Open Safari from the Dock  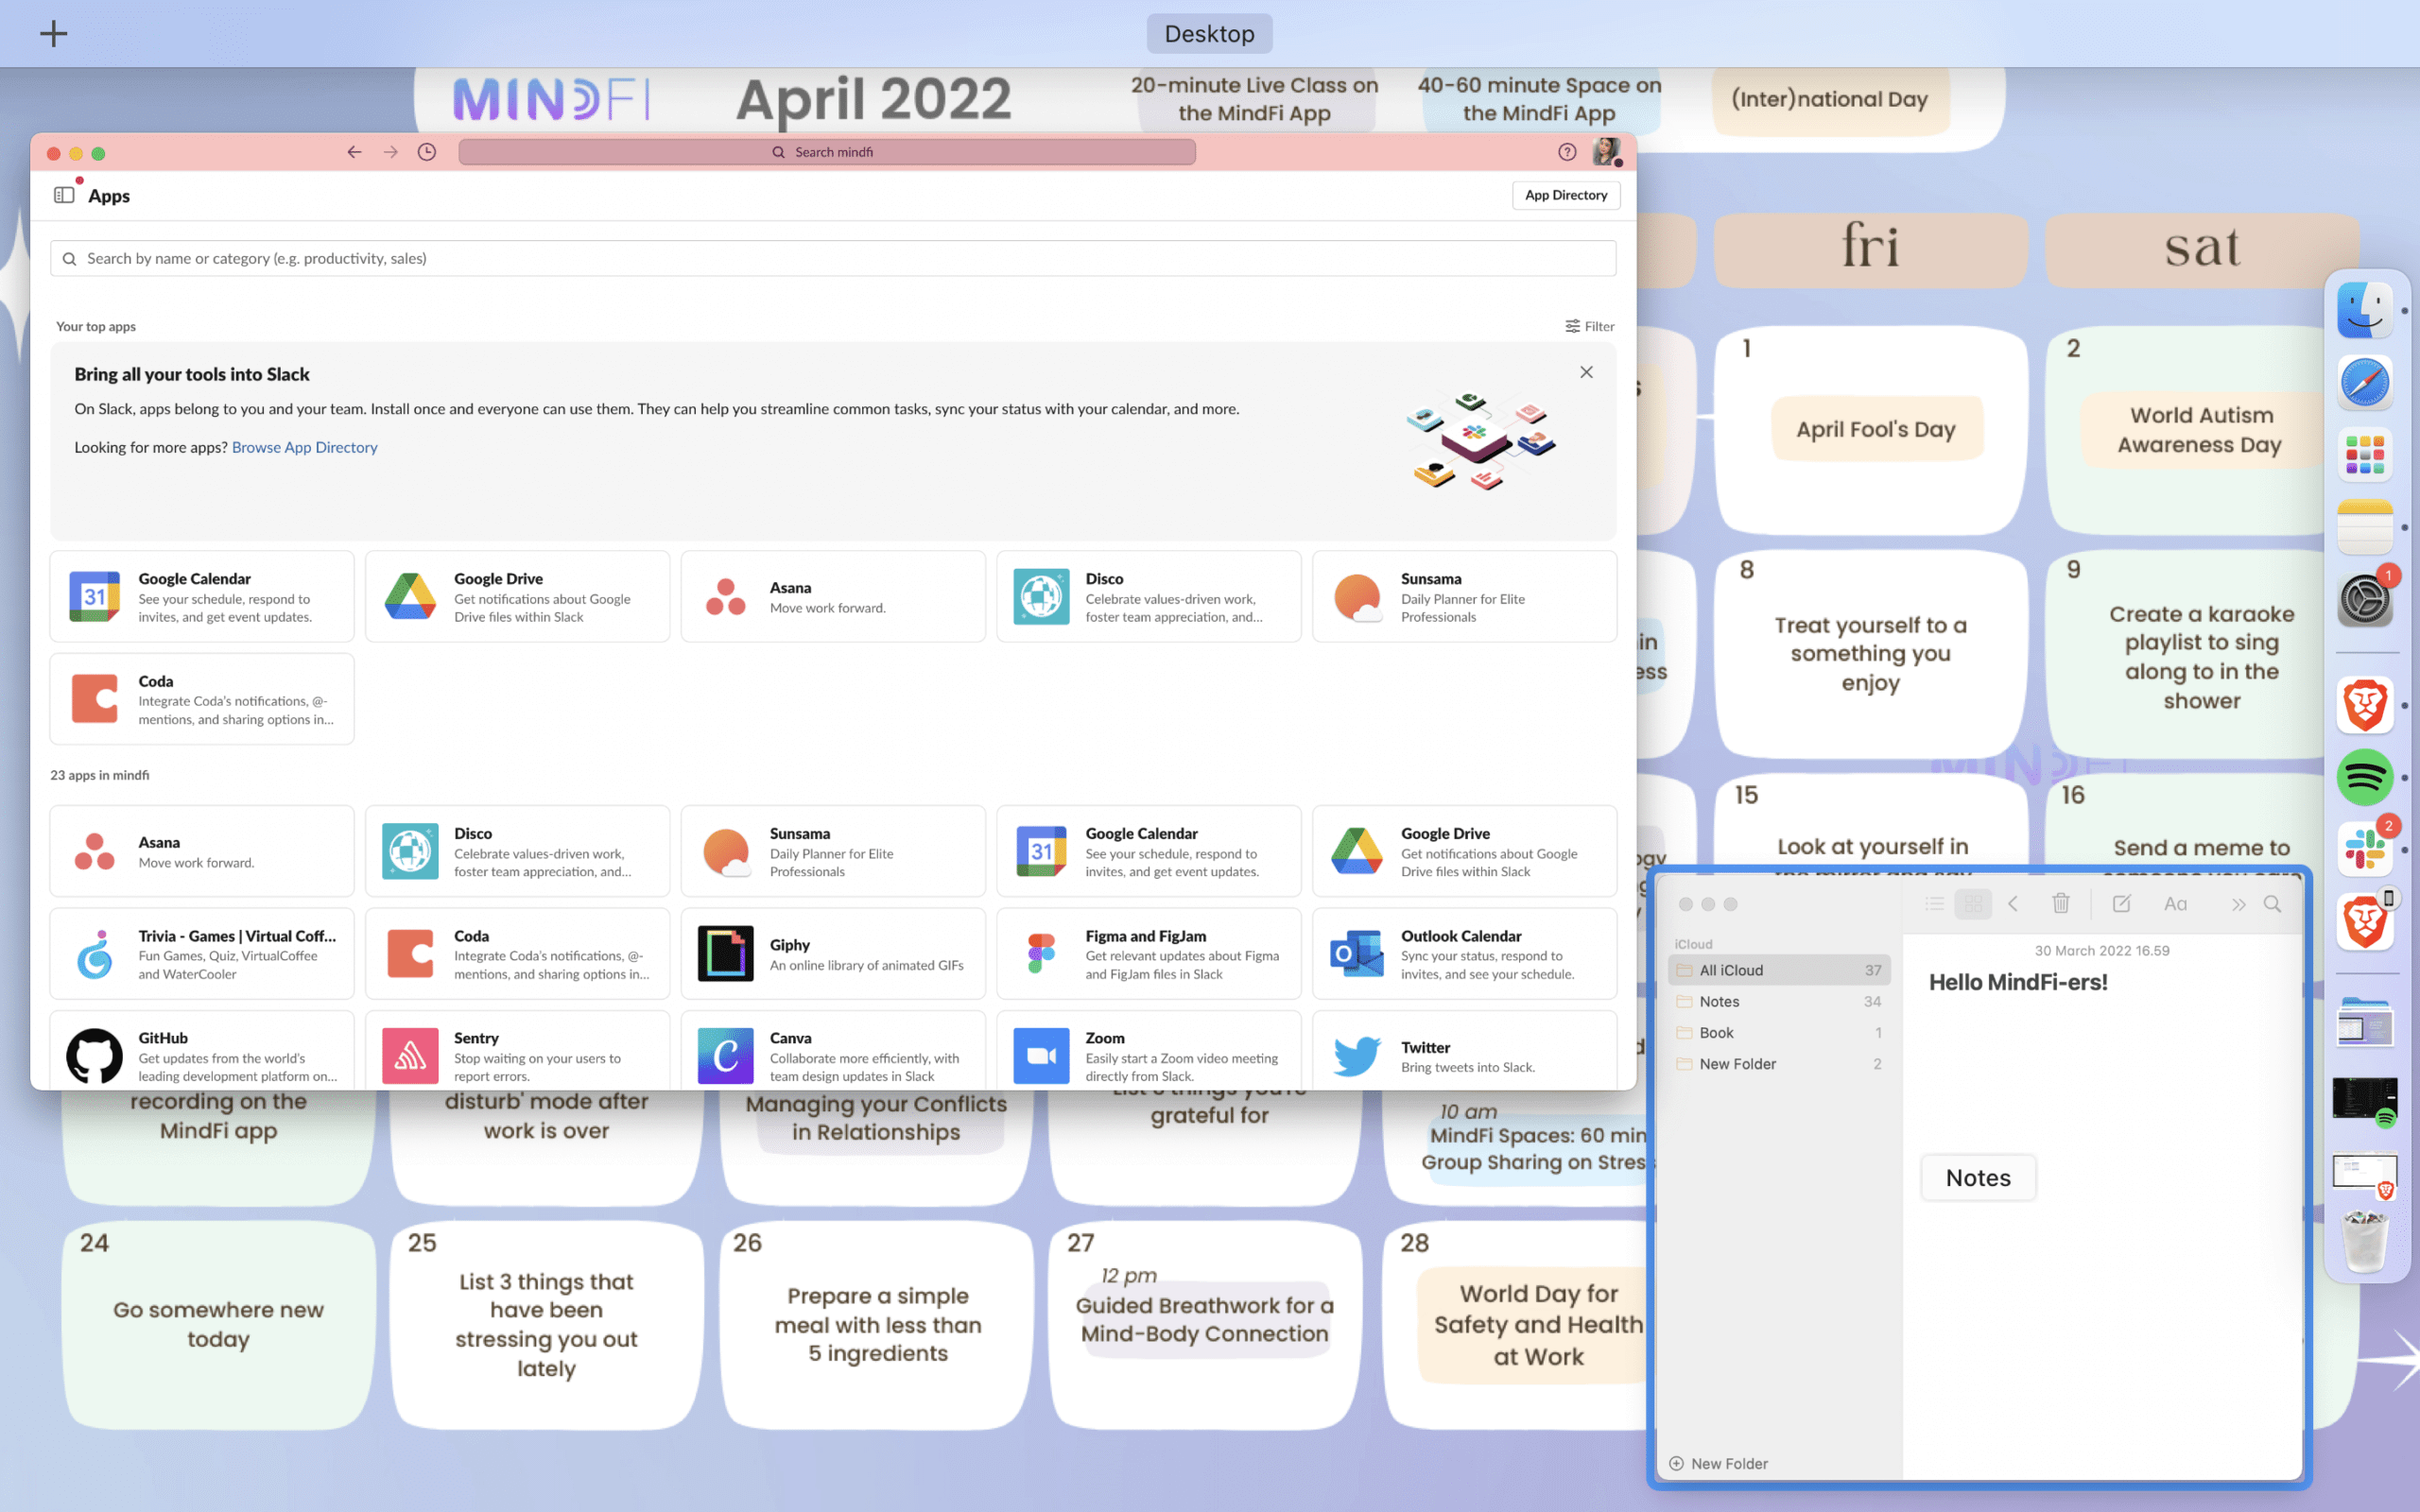tap(2364, 382)
